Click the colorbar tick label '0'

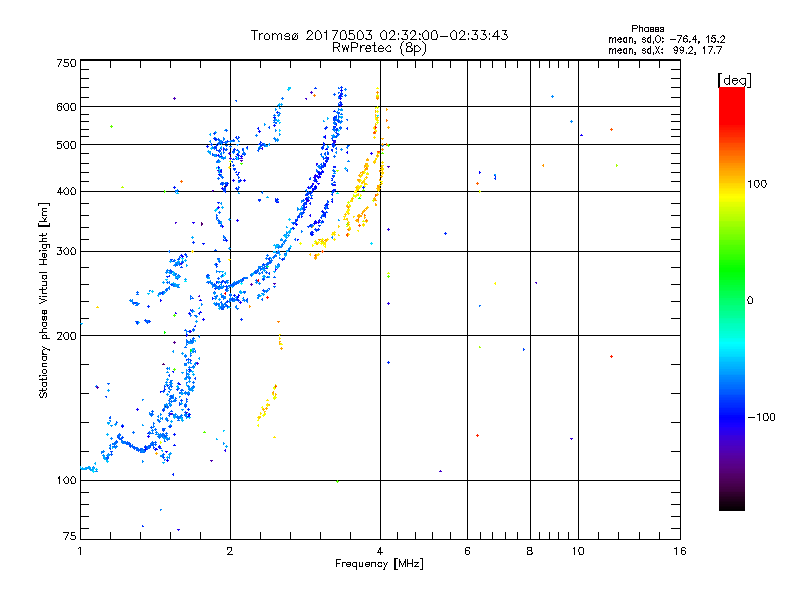pyautogui.click(x=750, y=301)
